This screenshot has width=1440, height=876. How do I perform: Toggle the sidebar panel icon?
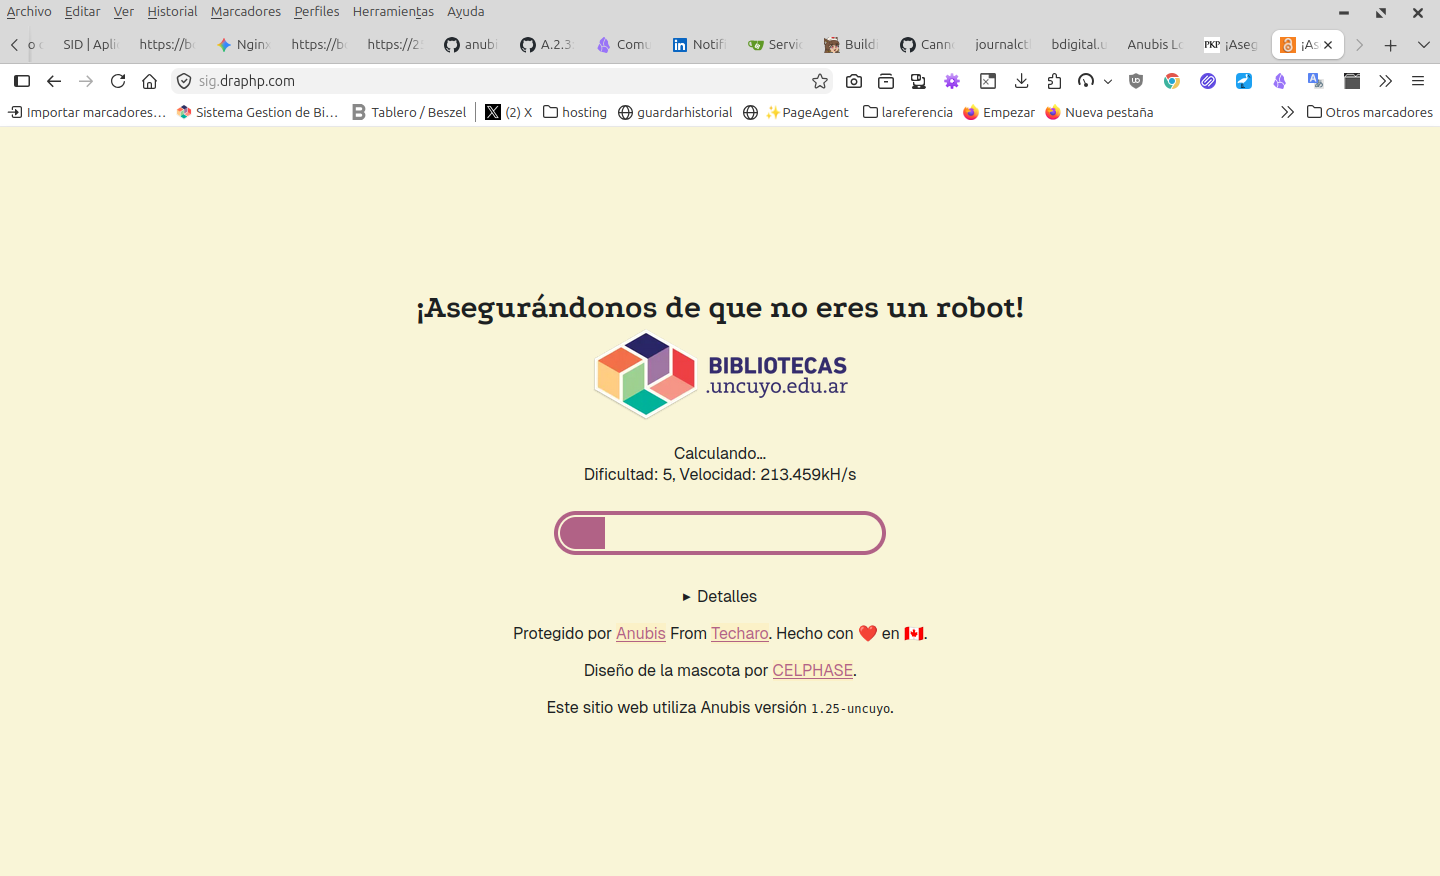click(22, 81)
